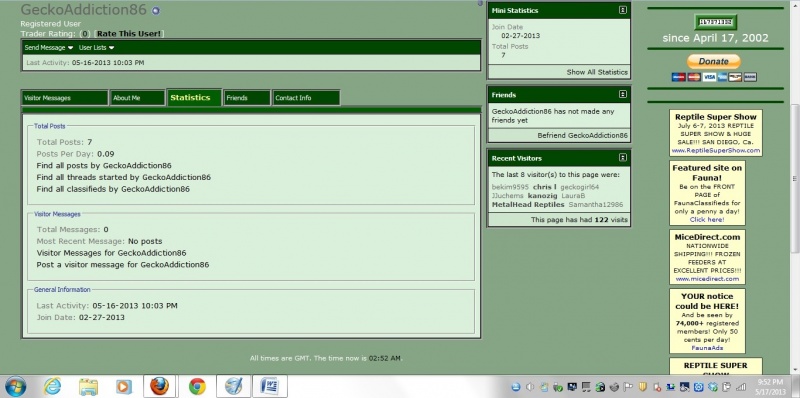
Task: Open www.micedirect.com ad link
Action: [x=707, y=279]
